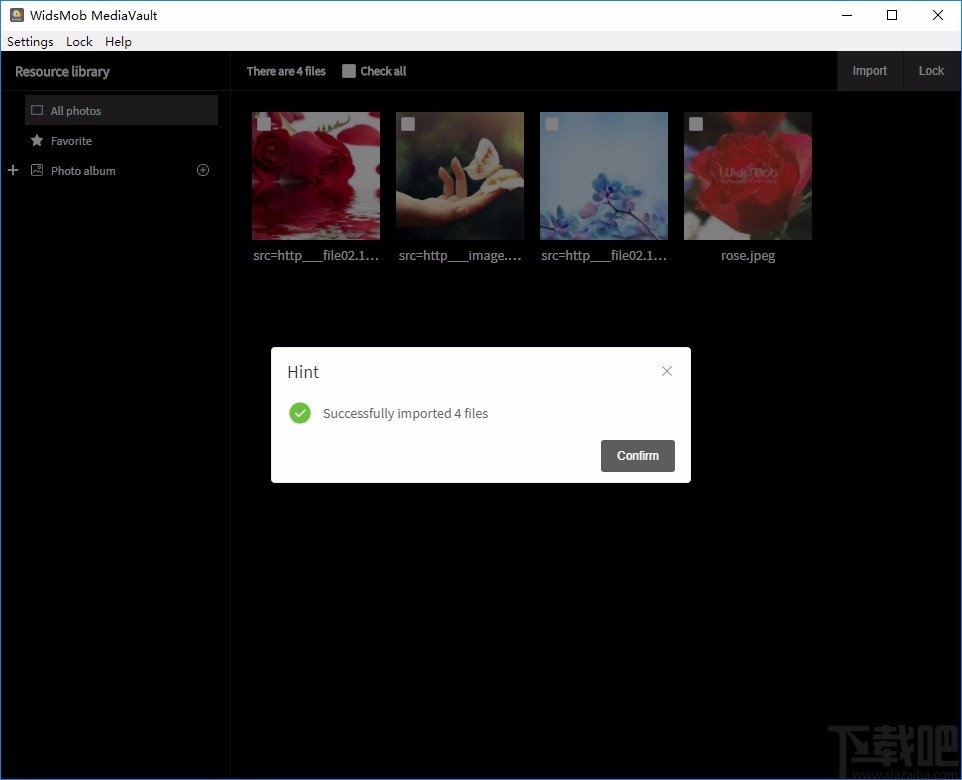Click the All photos grid icon
The width and height of the screenshot is (962, 780).
(36, 110)
